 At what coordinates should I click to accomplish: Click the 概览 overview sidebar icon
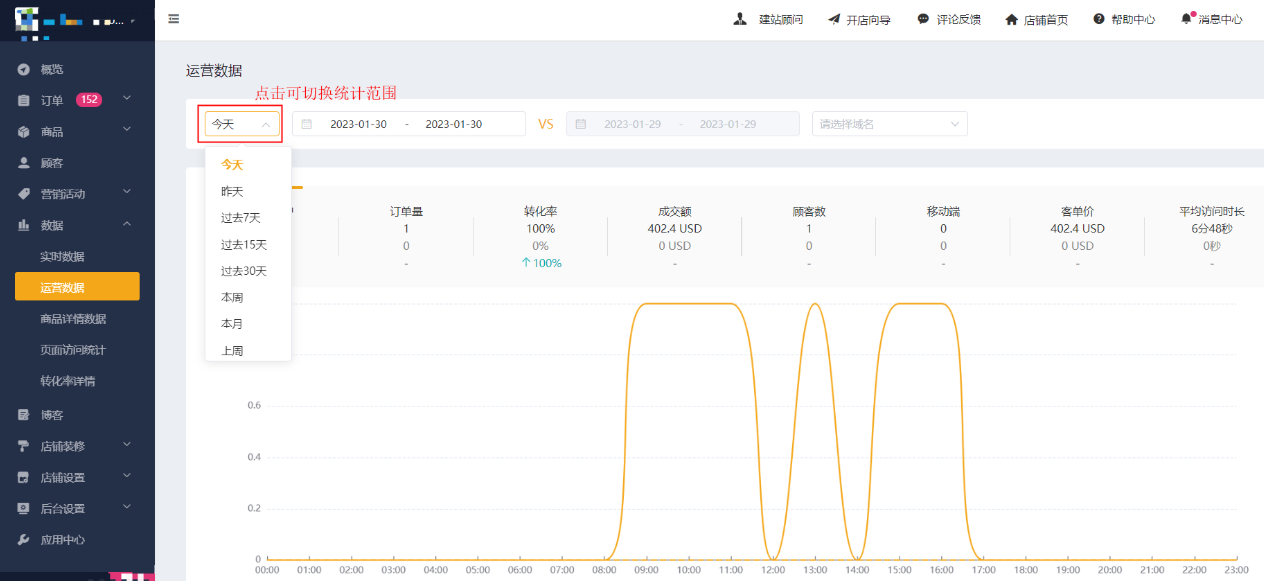[x=24, y=69]
